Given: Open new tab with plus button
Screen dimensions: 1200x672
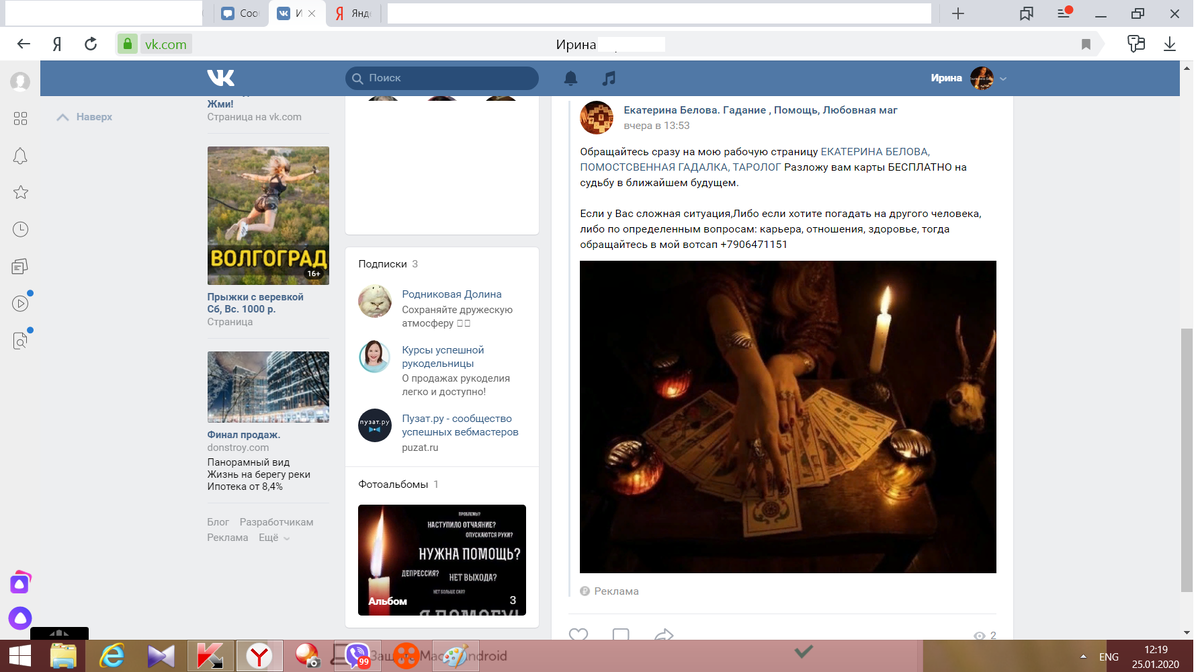Looking at the screenshot, I should tap(958, 13).
